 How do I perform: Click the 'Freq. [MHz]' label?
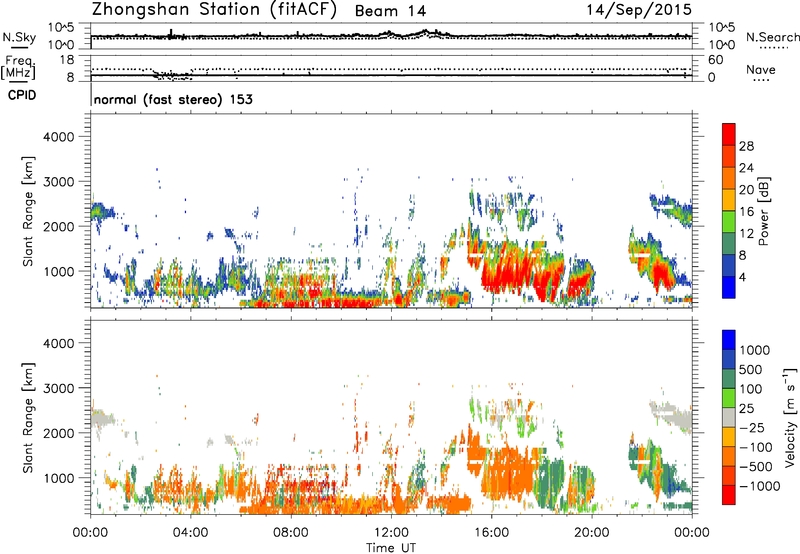(x=19, y=68)
